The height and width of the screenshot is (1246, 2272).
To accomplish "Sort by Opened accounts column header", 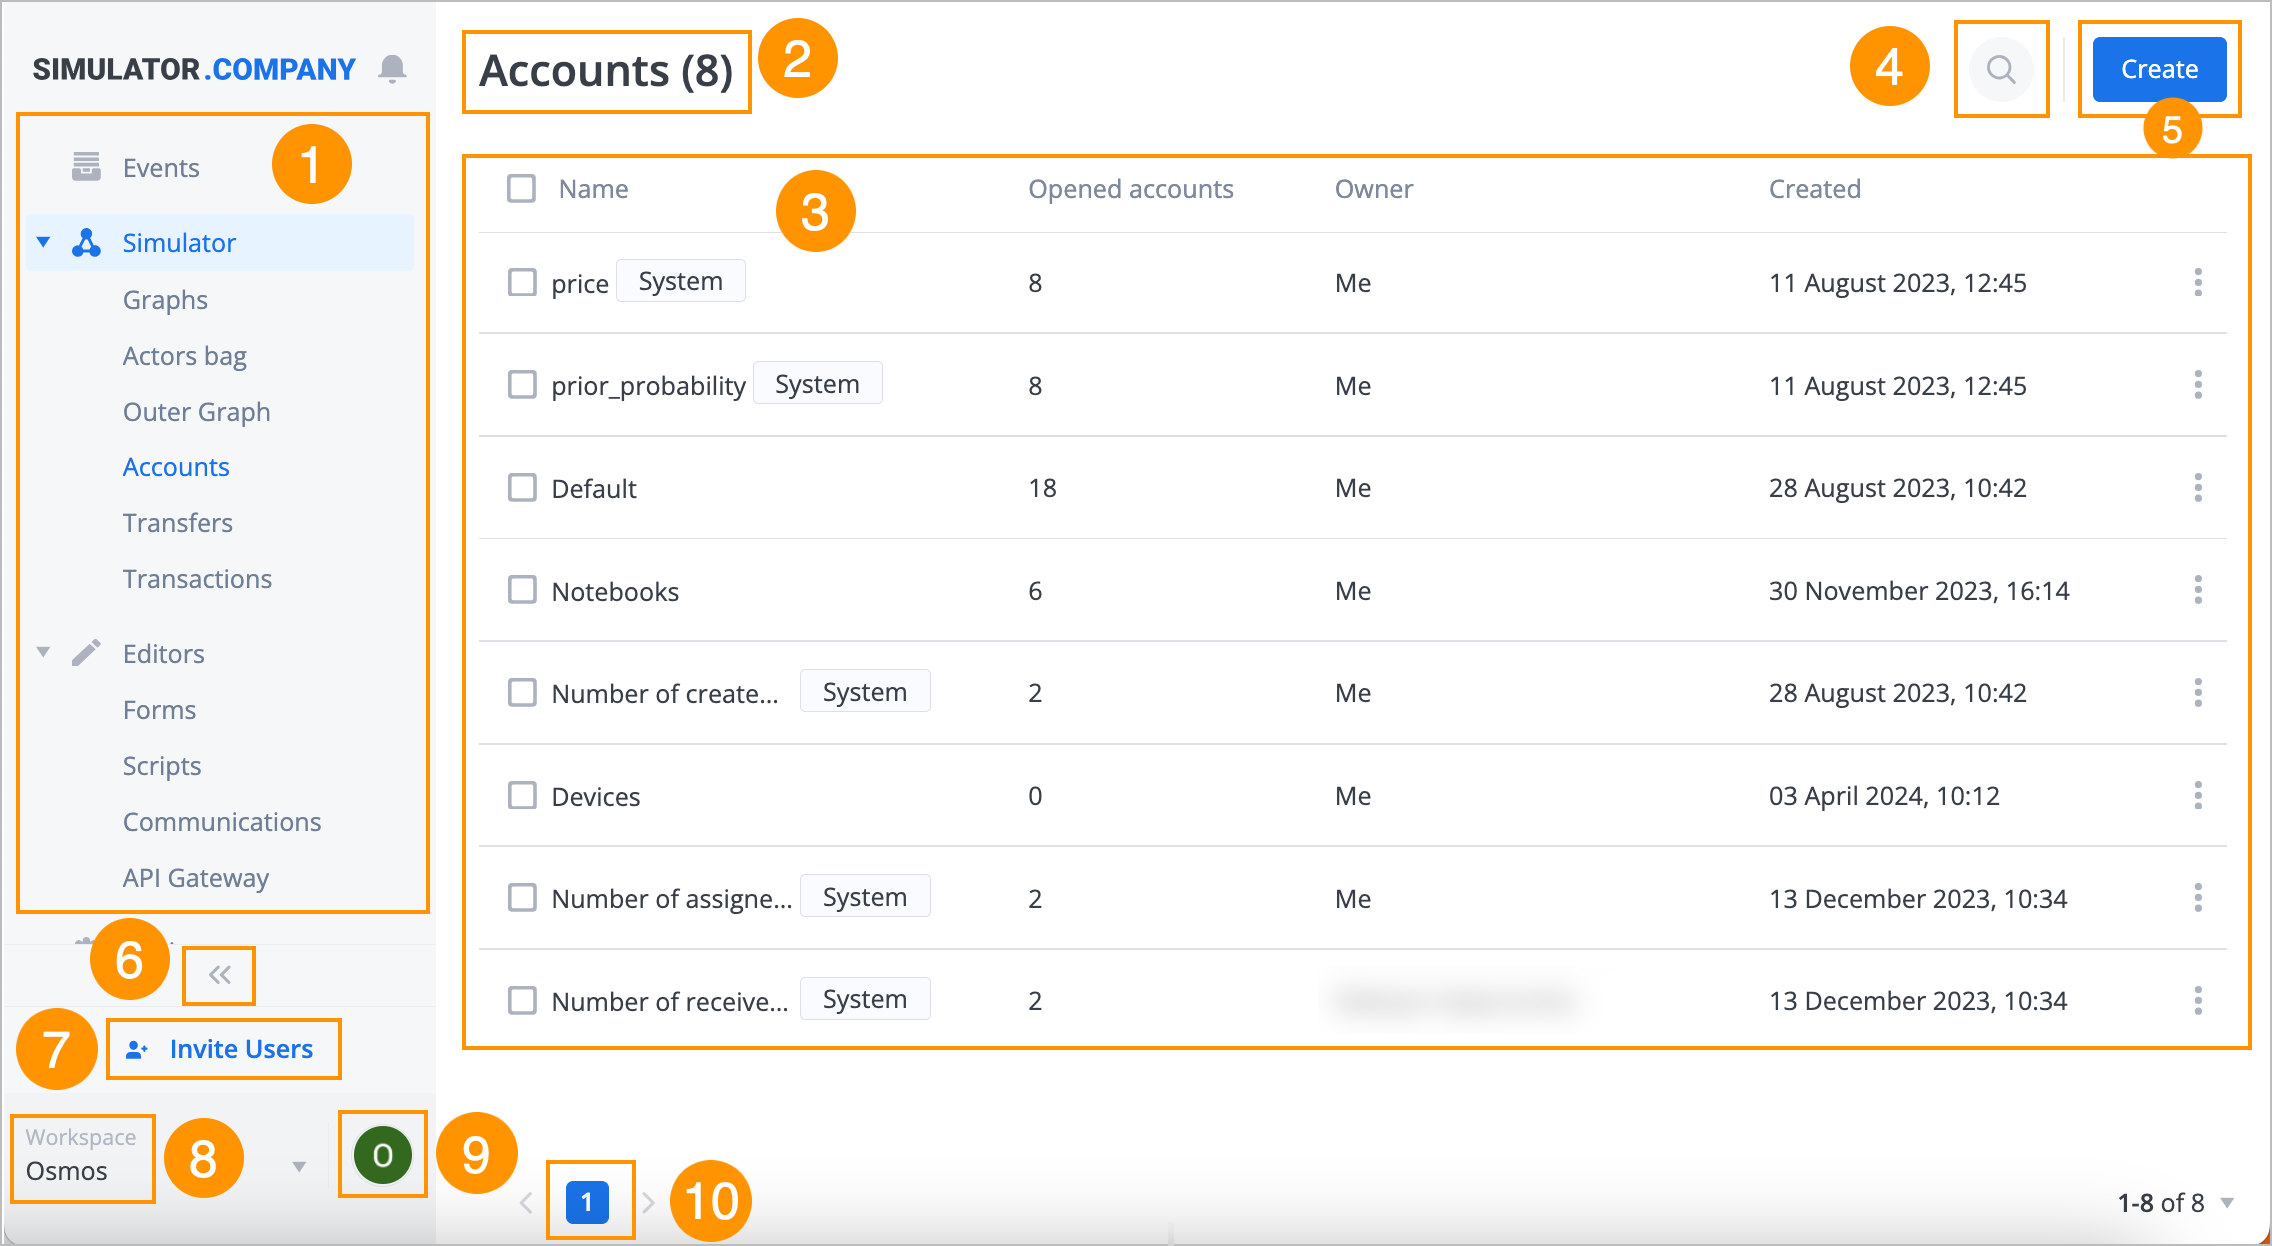I will [1131, 189].
